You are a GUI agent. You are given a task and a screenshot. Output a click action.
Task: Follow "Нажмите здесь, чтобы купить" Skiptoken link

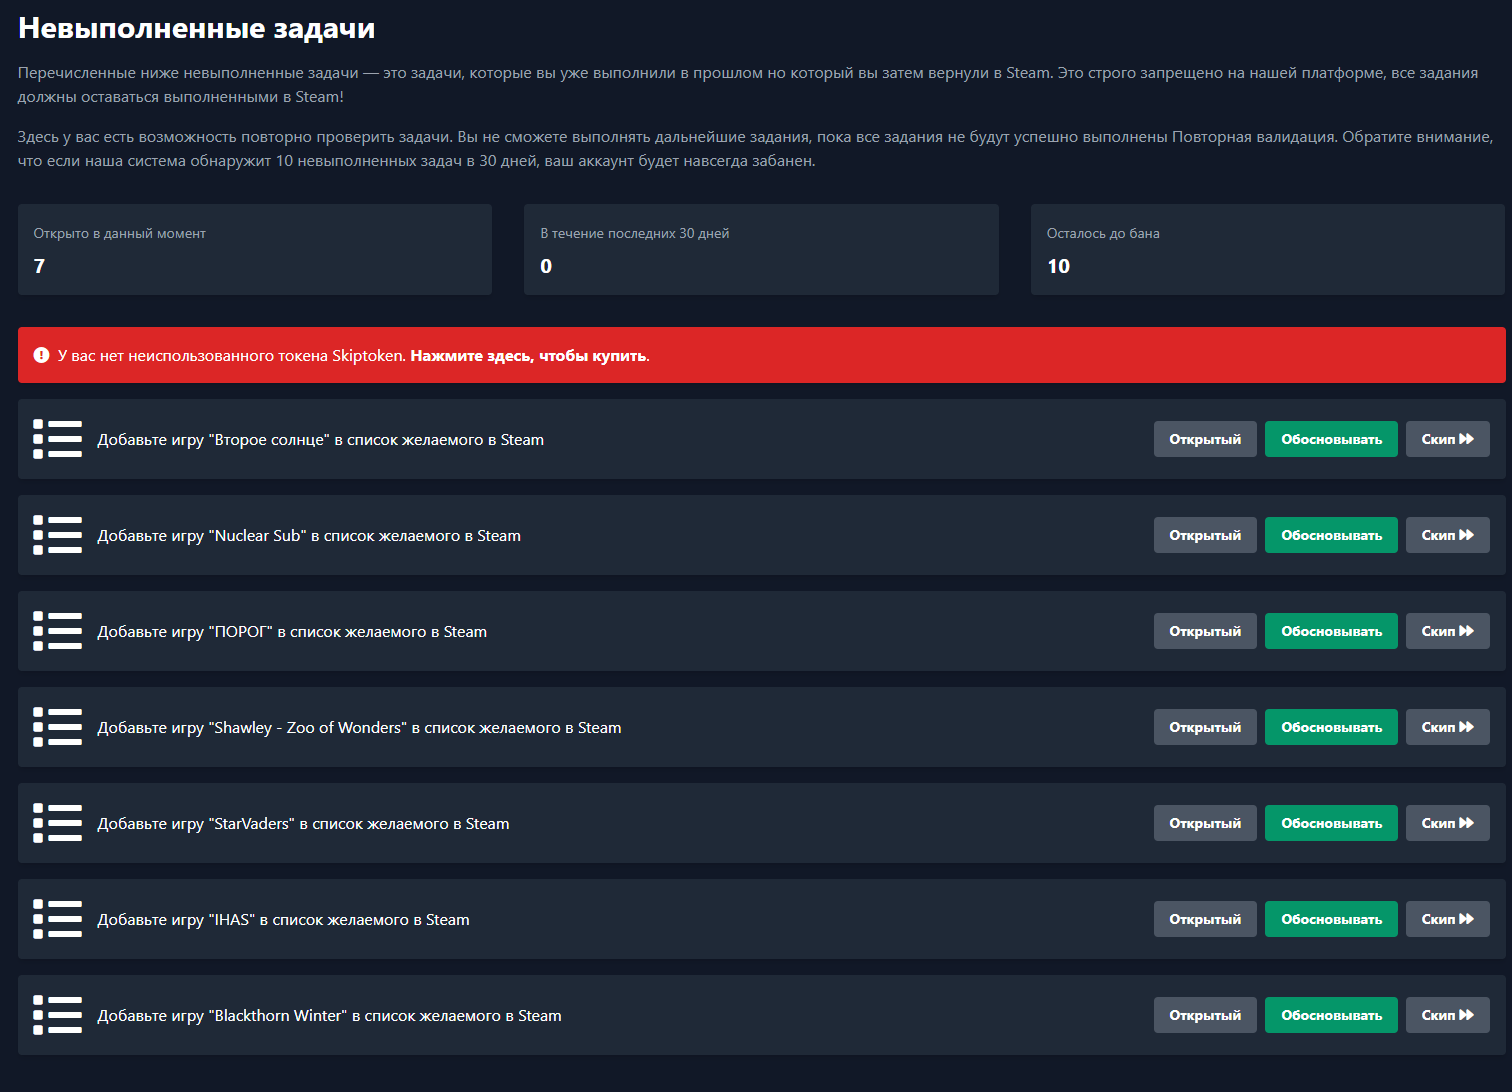point(528,356)
